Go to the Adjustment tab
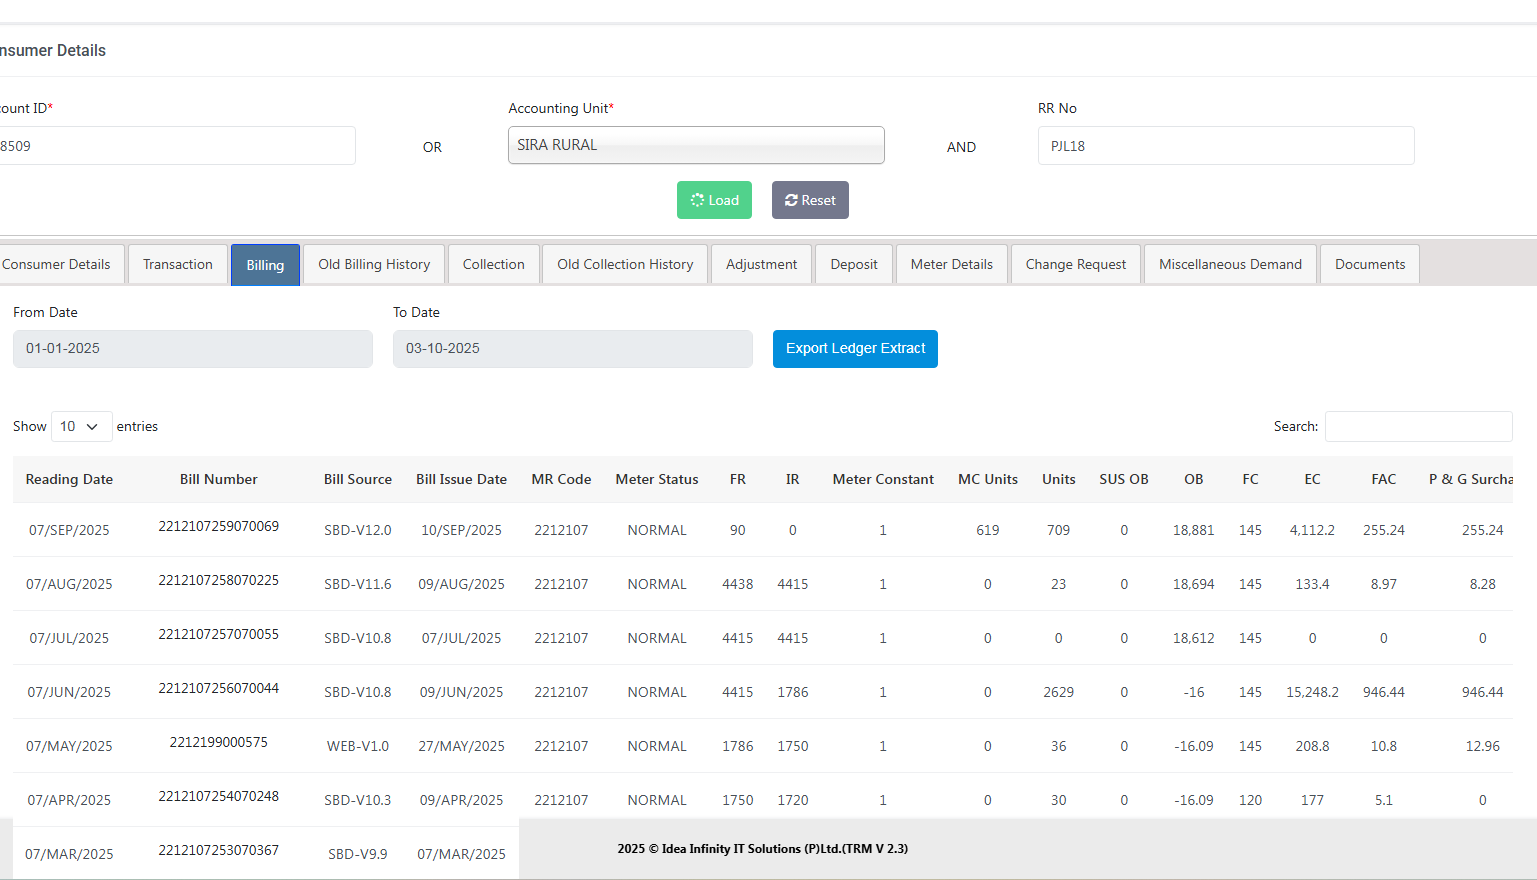This screenshot has width=1537, height=880. (x=761, y=265)
